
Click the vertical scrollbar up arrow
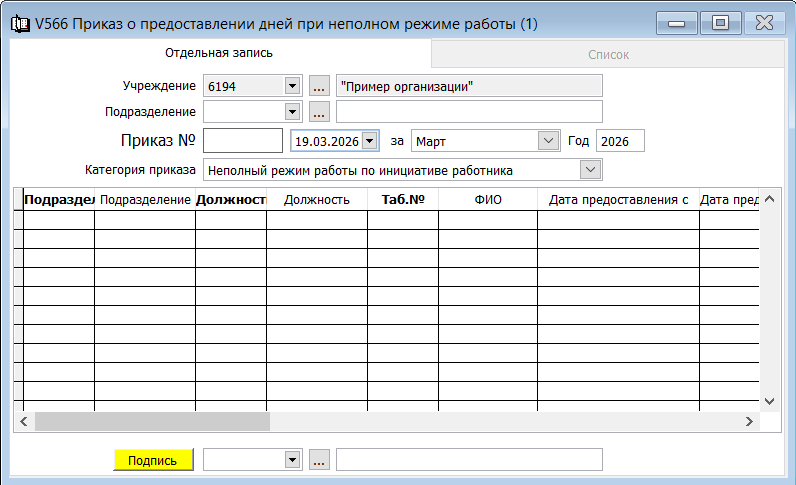pyautogui.click(x=769, y=199)
